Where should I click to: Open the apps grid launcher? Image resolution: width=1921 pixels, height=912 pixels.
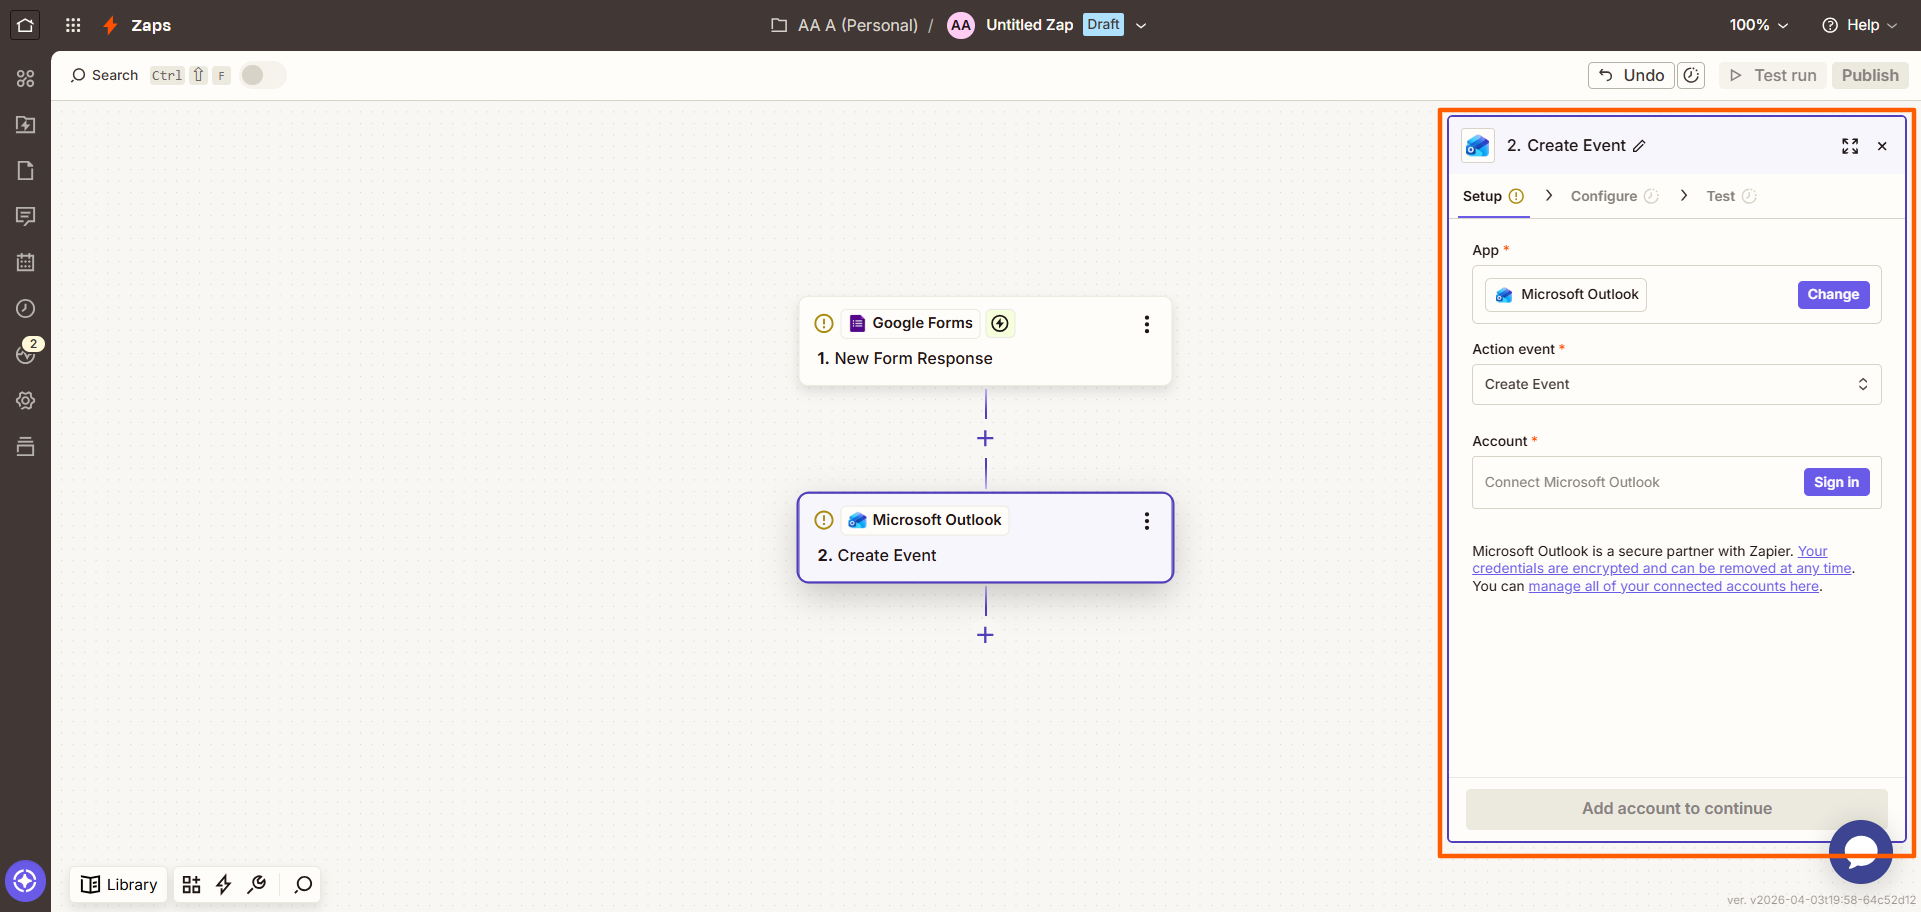[73, 25]
